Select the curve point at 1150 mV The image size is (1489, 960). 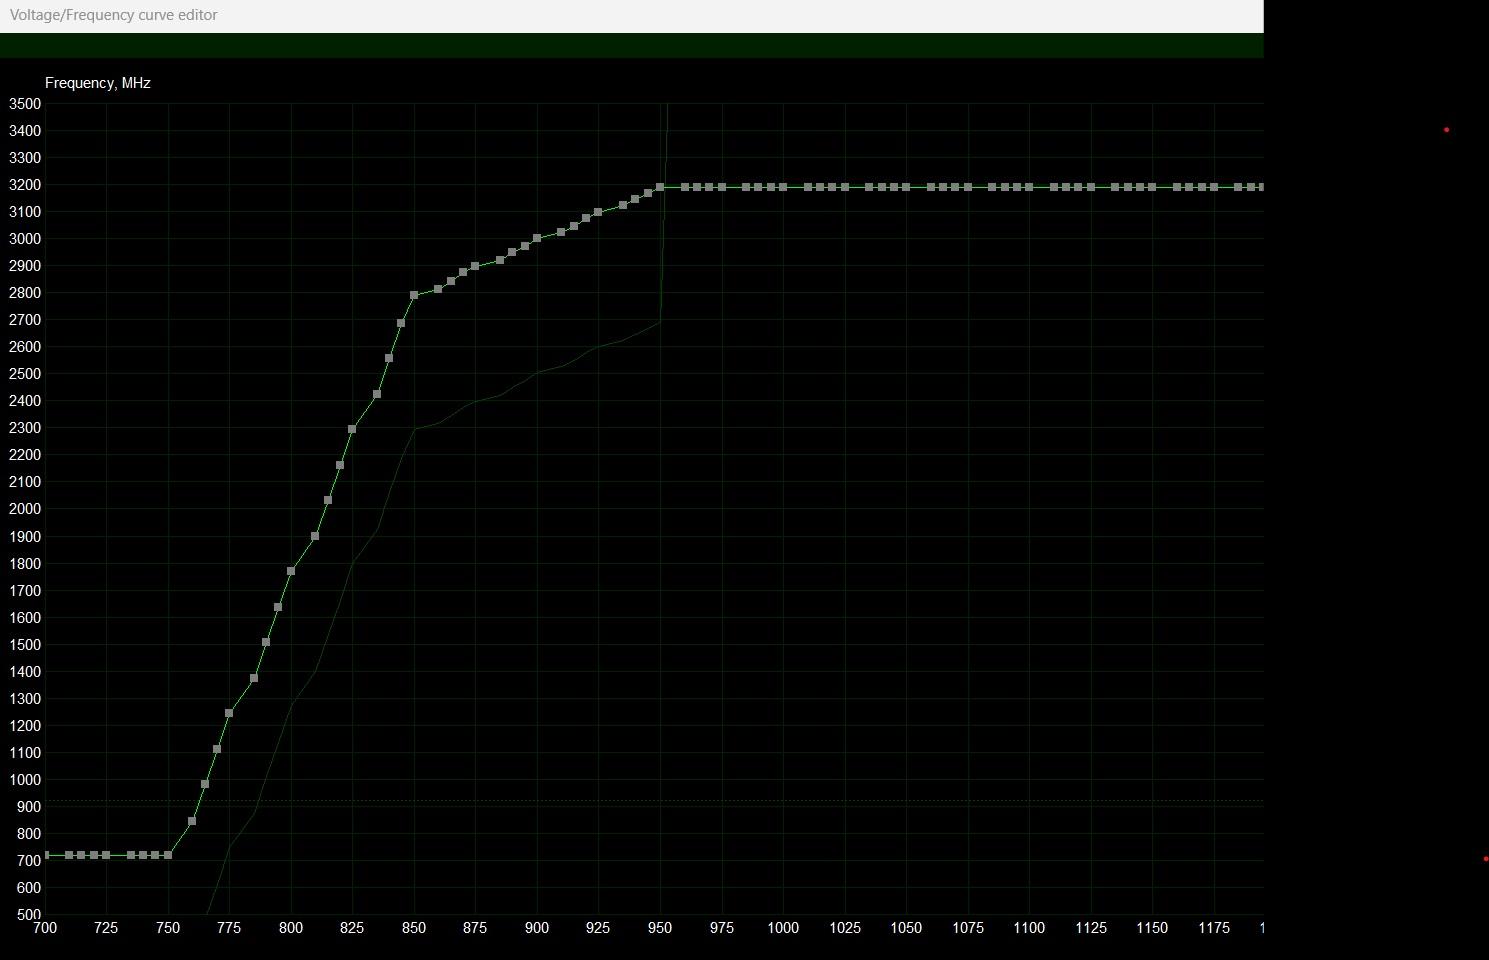1152,188
